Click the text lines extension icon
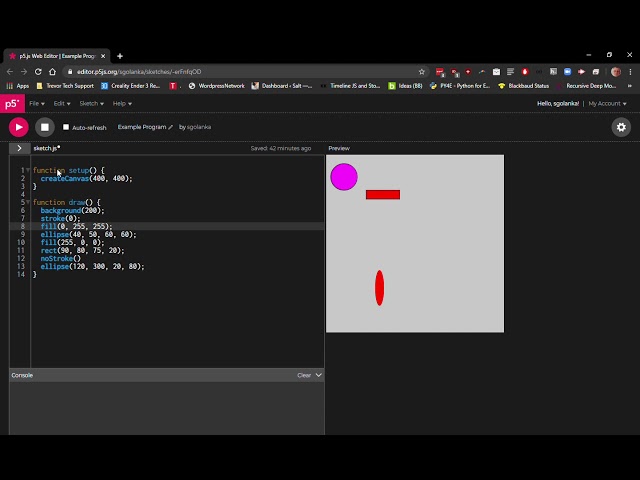 pyautogui.click(x=510, y=72)
